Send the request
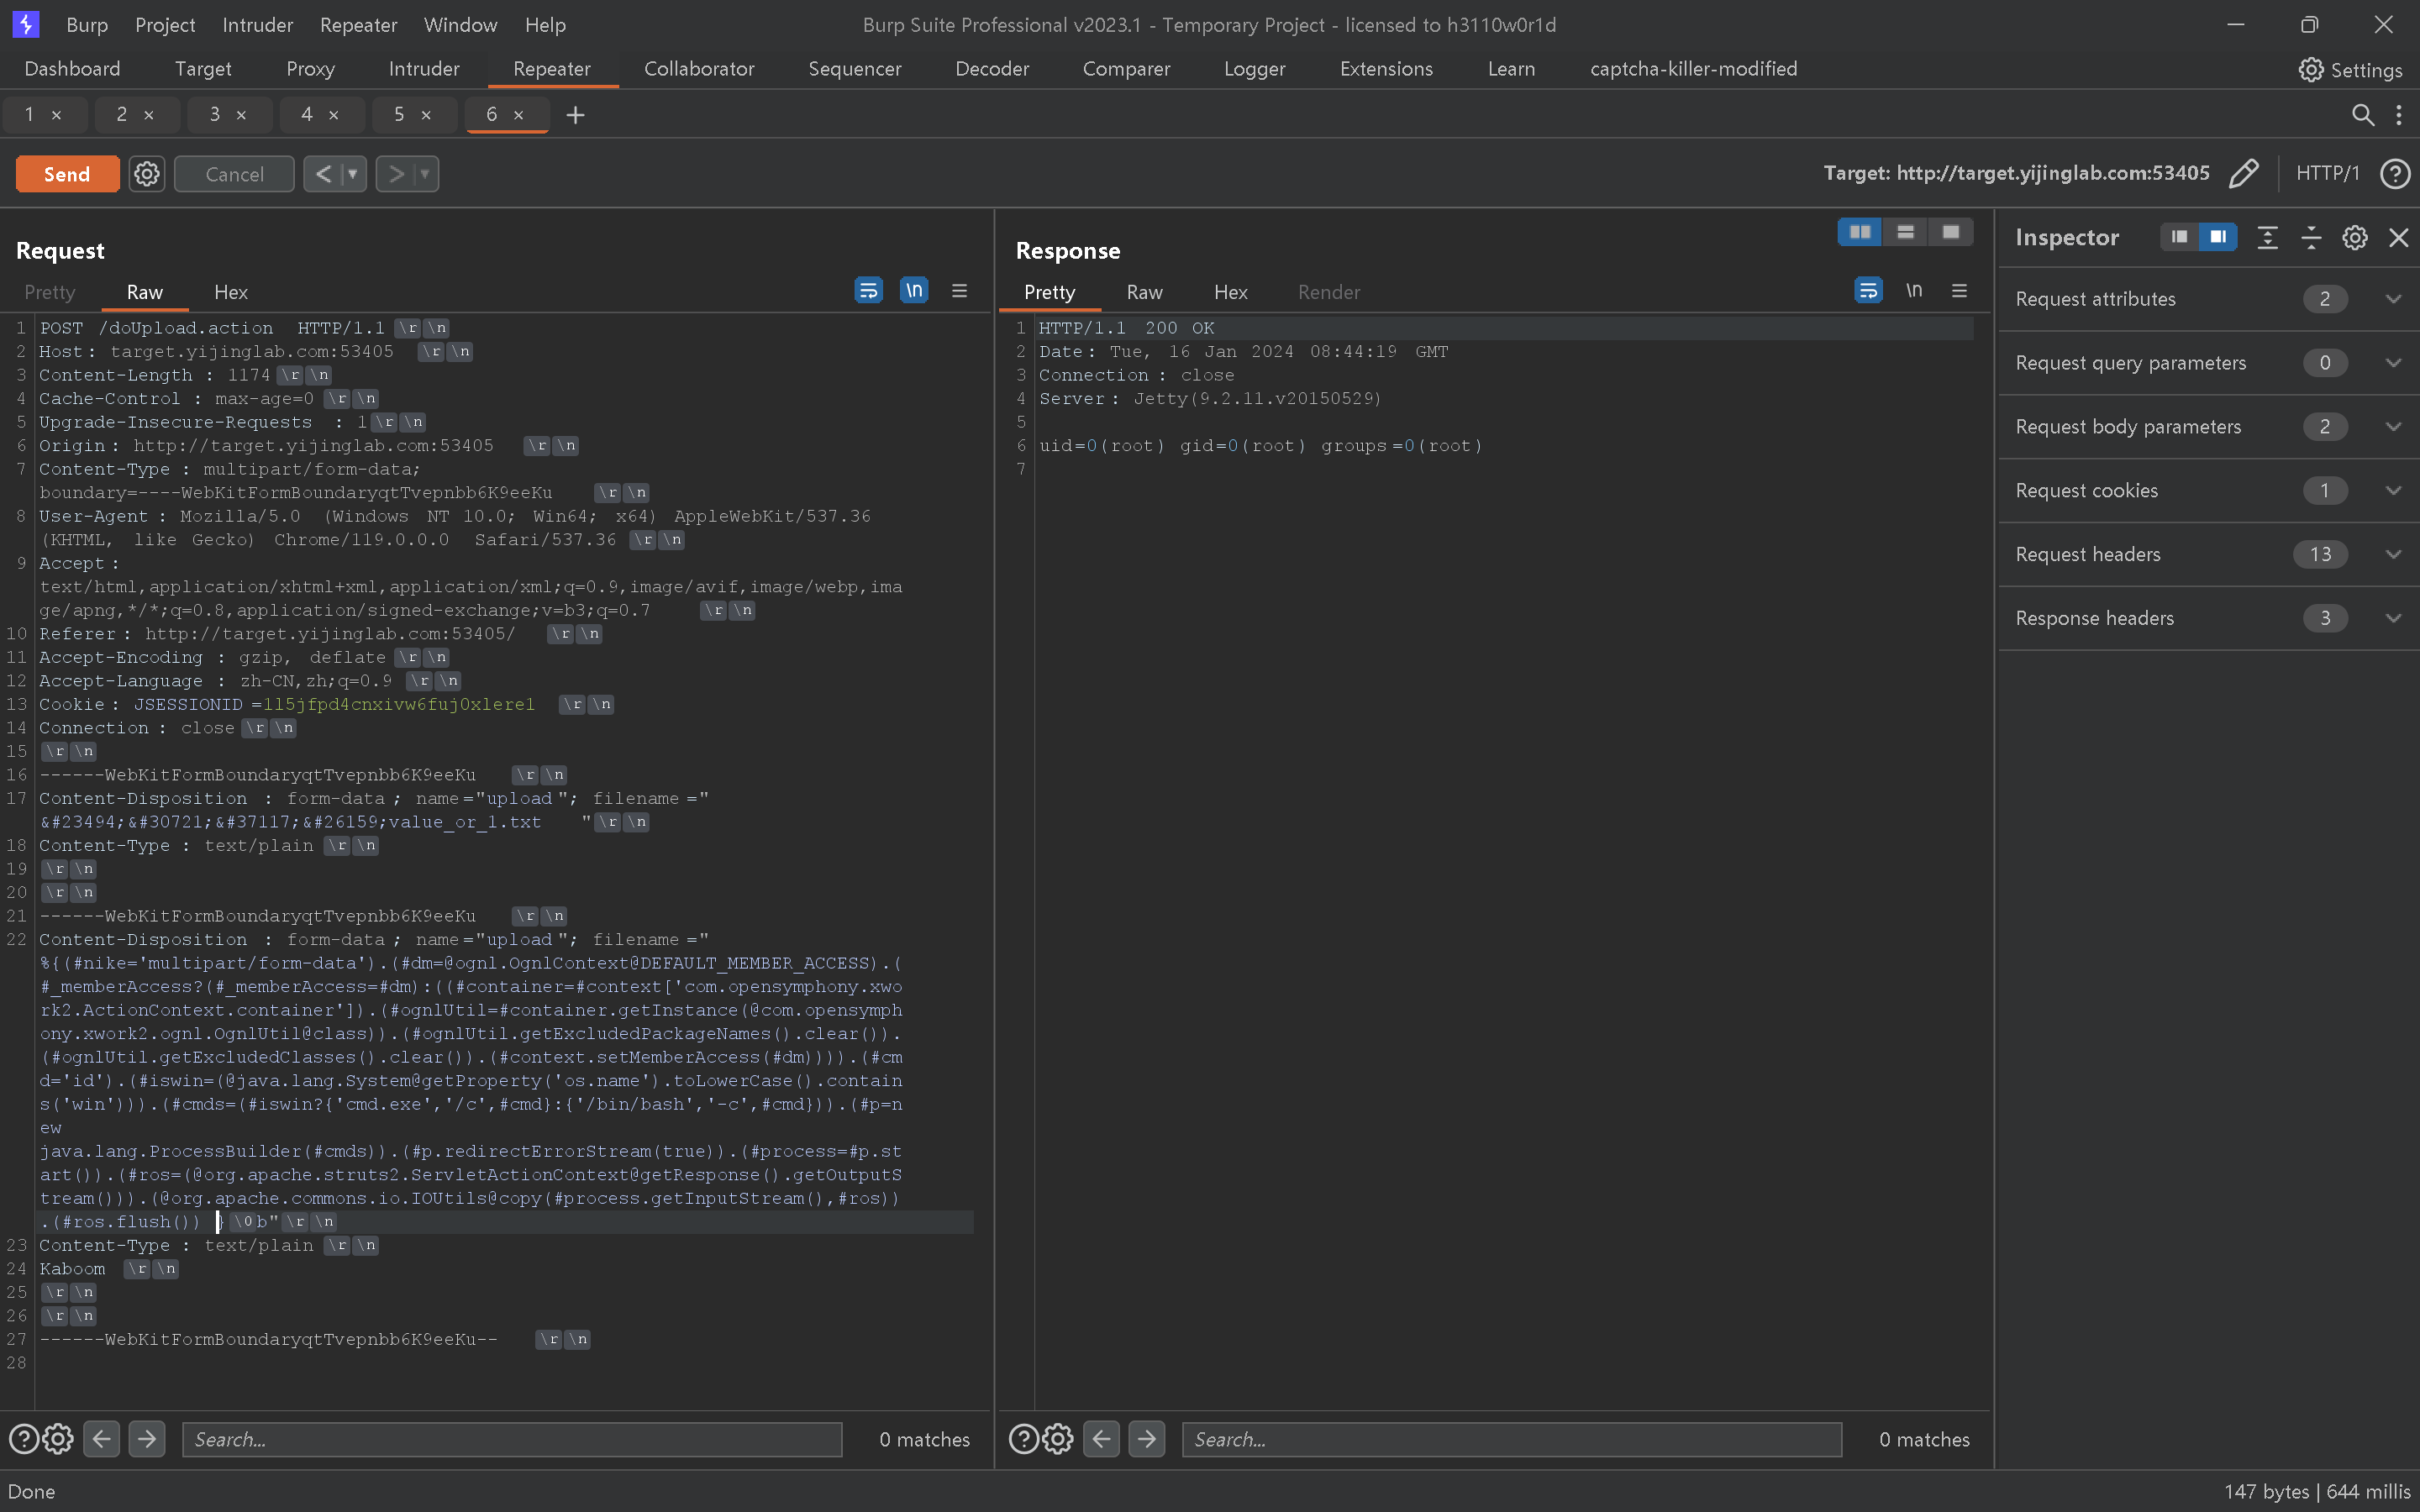The width and height of the screenshot is (2420, 1512). click(67, 174)
